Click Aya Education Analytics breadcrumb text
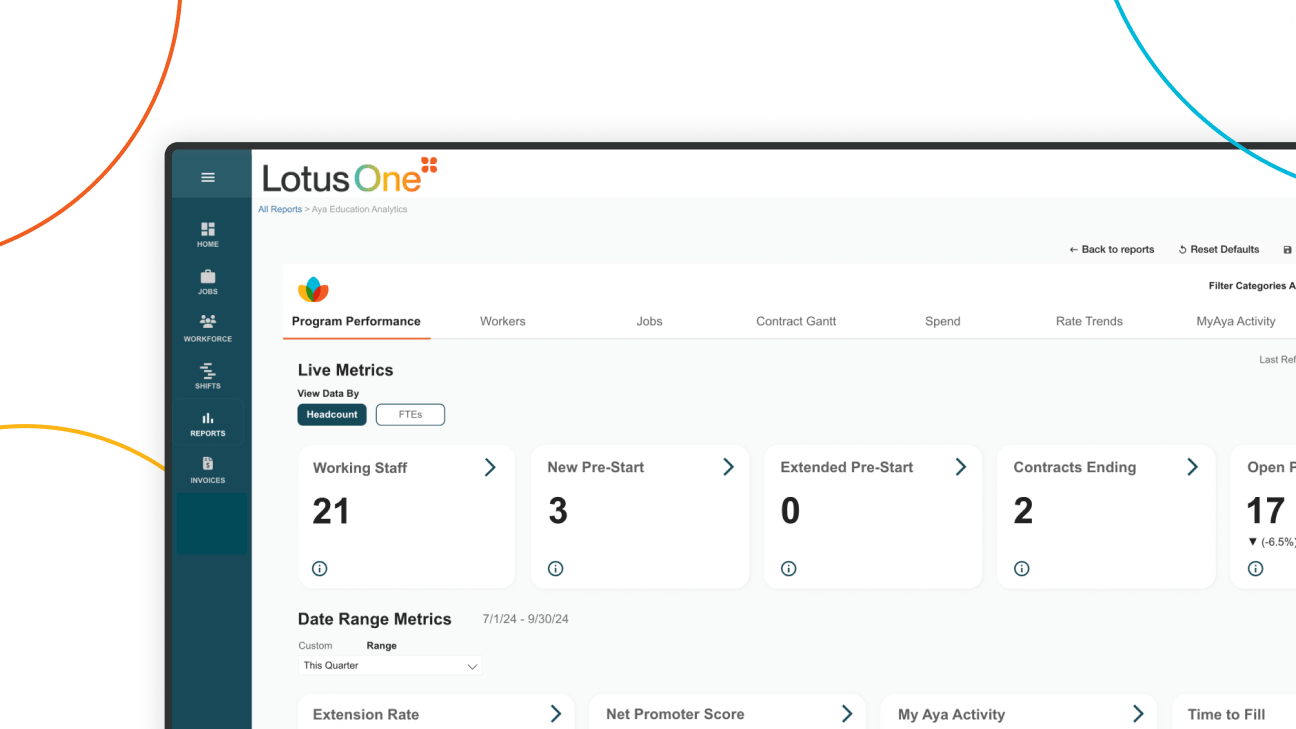 [x=359, y=210]
